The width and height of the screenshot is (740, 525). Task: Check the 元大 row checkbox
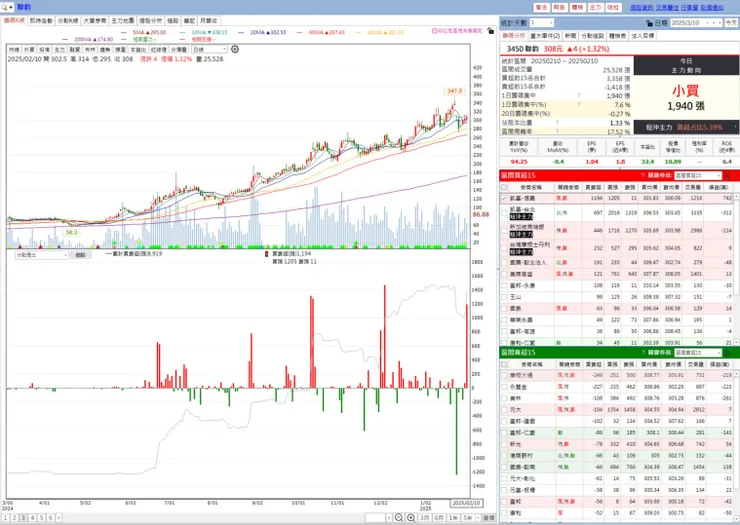tap(504, 410)
